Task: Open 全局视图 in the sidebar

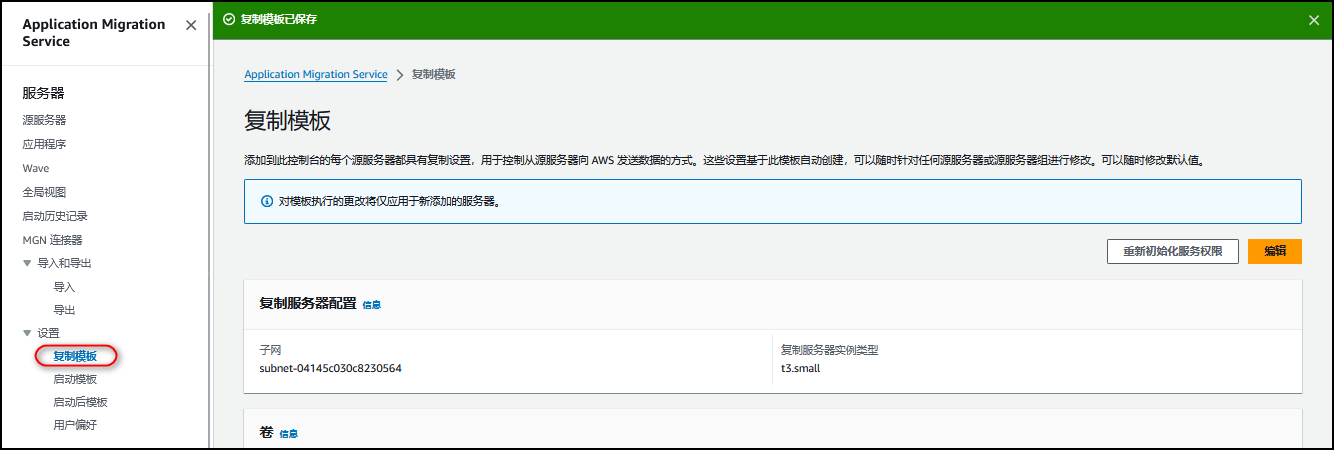Action: (44, 192)
